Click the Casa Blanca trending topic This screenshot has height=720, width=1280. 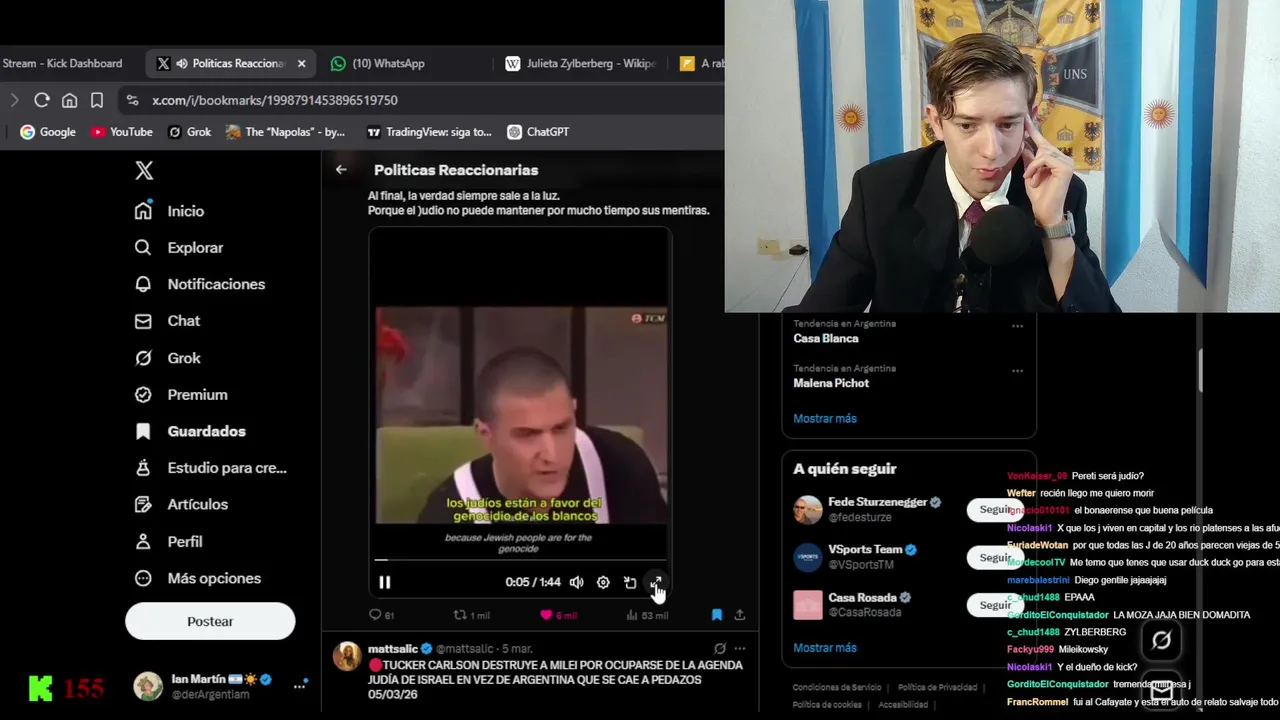tap(826, 338)
